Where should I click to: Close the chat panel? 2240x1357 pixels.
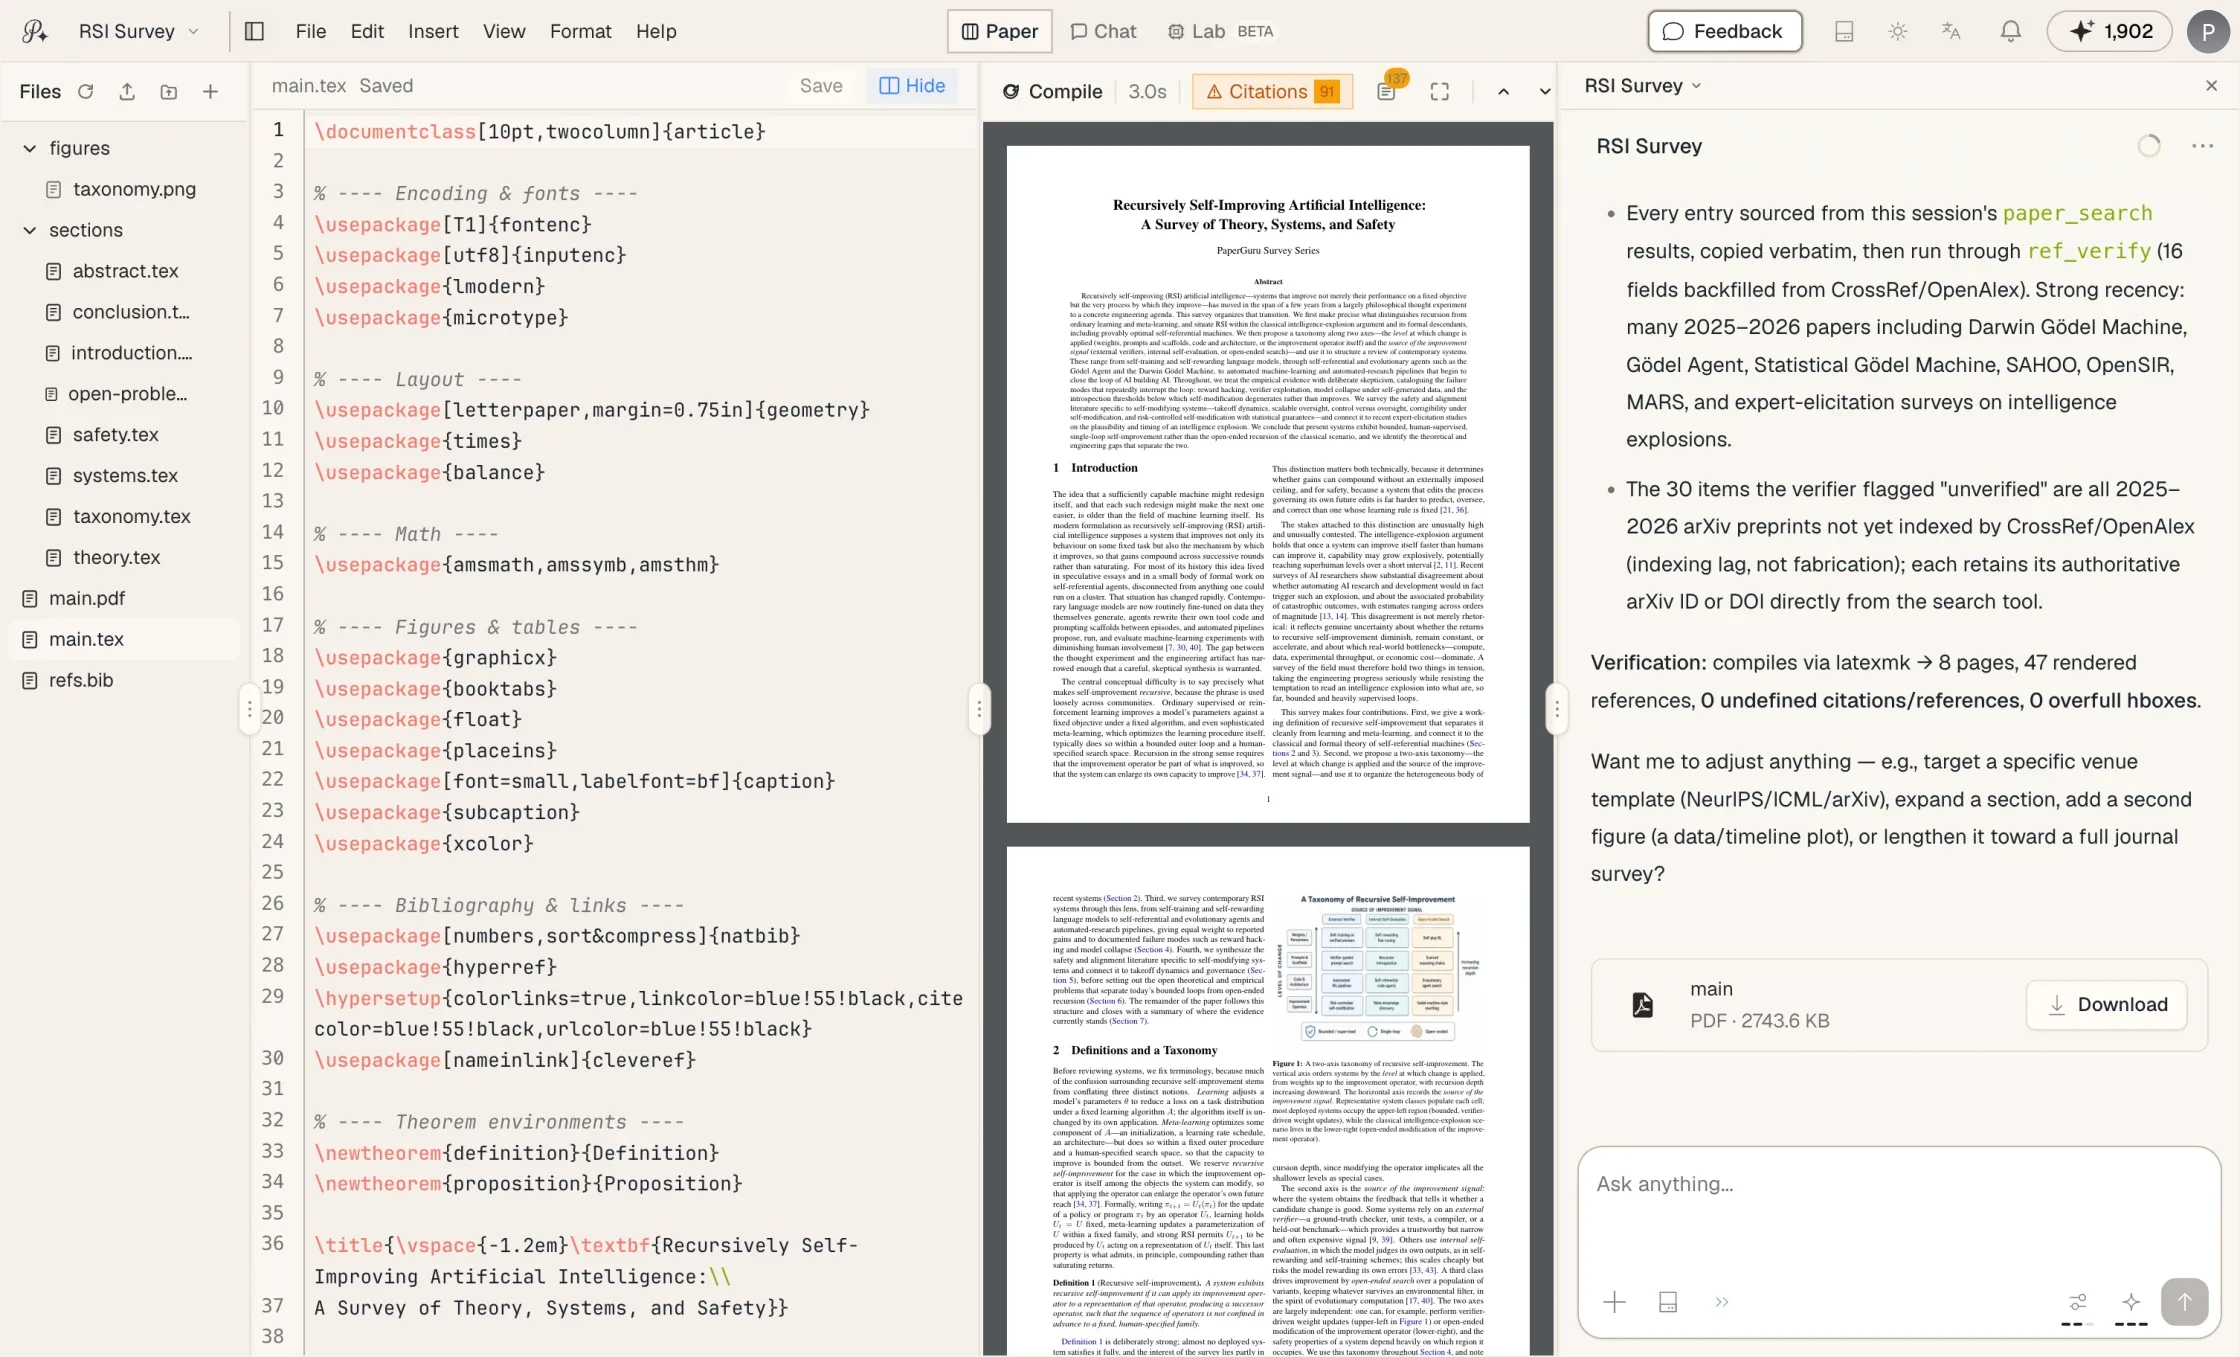2211,86
